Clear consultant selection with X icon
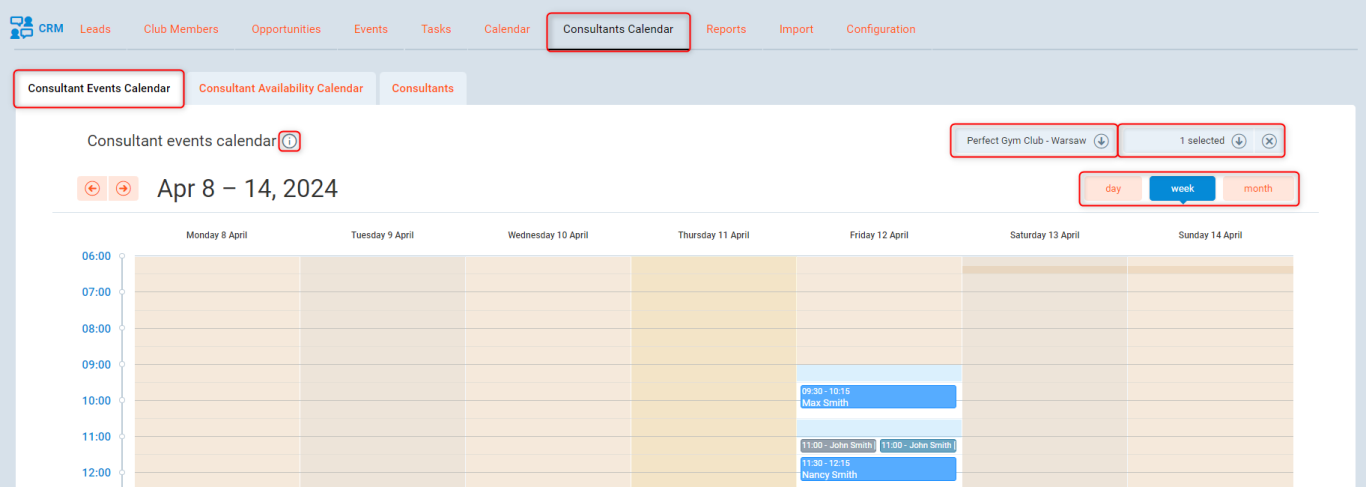This screenshot has height=487, width=1366. point(1269,141)
